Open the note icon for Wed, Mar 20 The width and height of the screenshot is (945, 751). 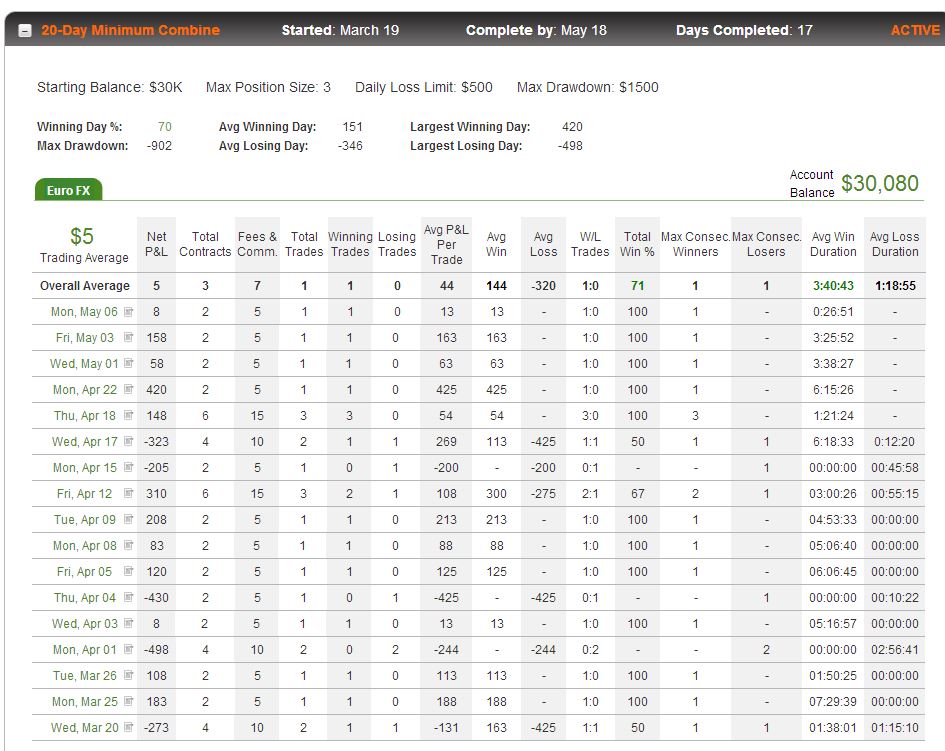tap(128, 727)
